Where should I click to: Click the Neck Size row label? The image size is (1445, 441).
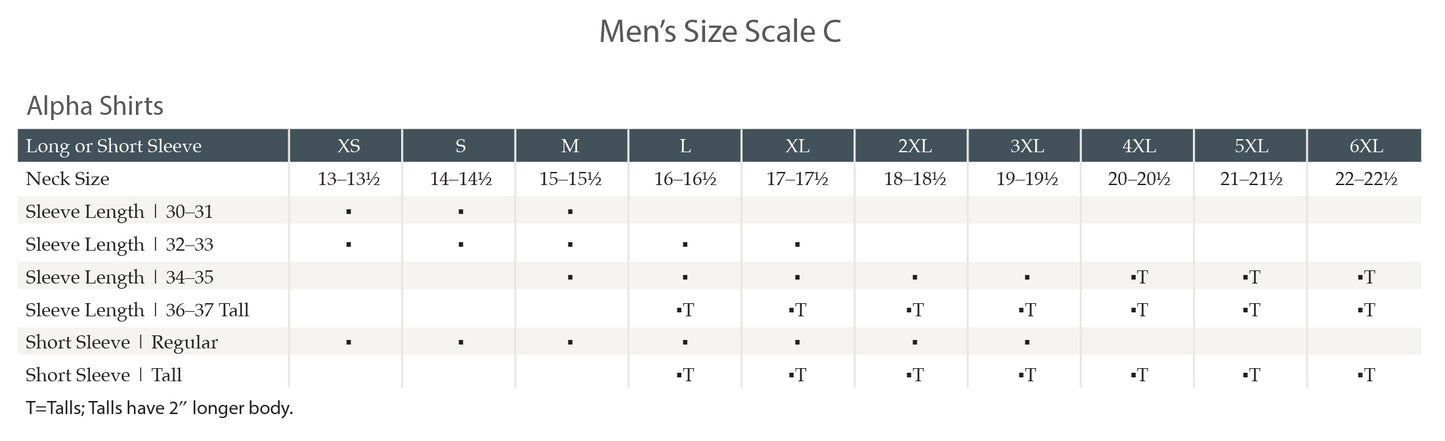[x=68, y=179]
